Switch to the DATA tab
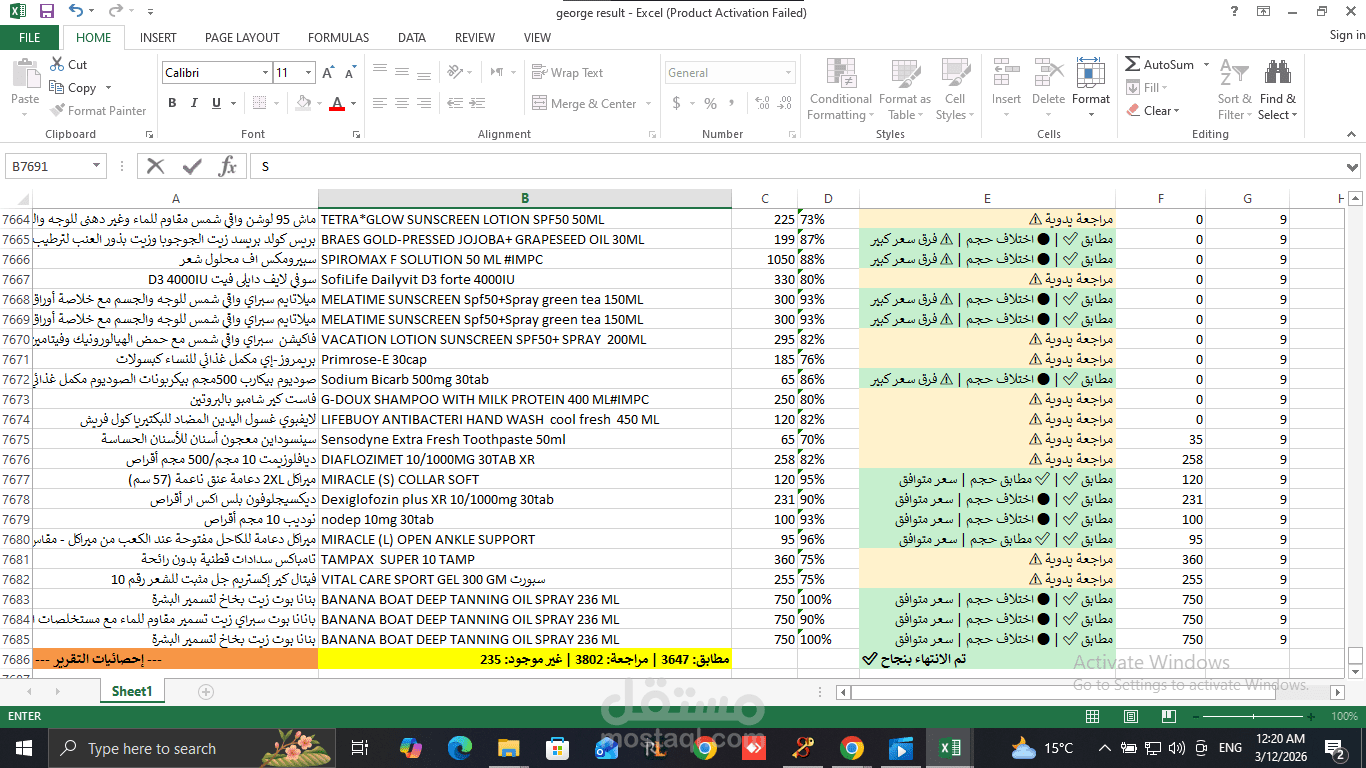1366x768 pixels. coord(411,37)
